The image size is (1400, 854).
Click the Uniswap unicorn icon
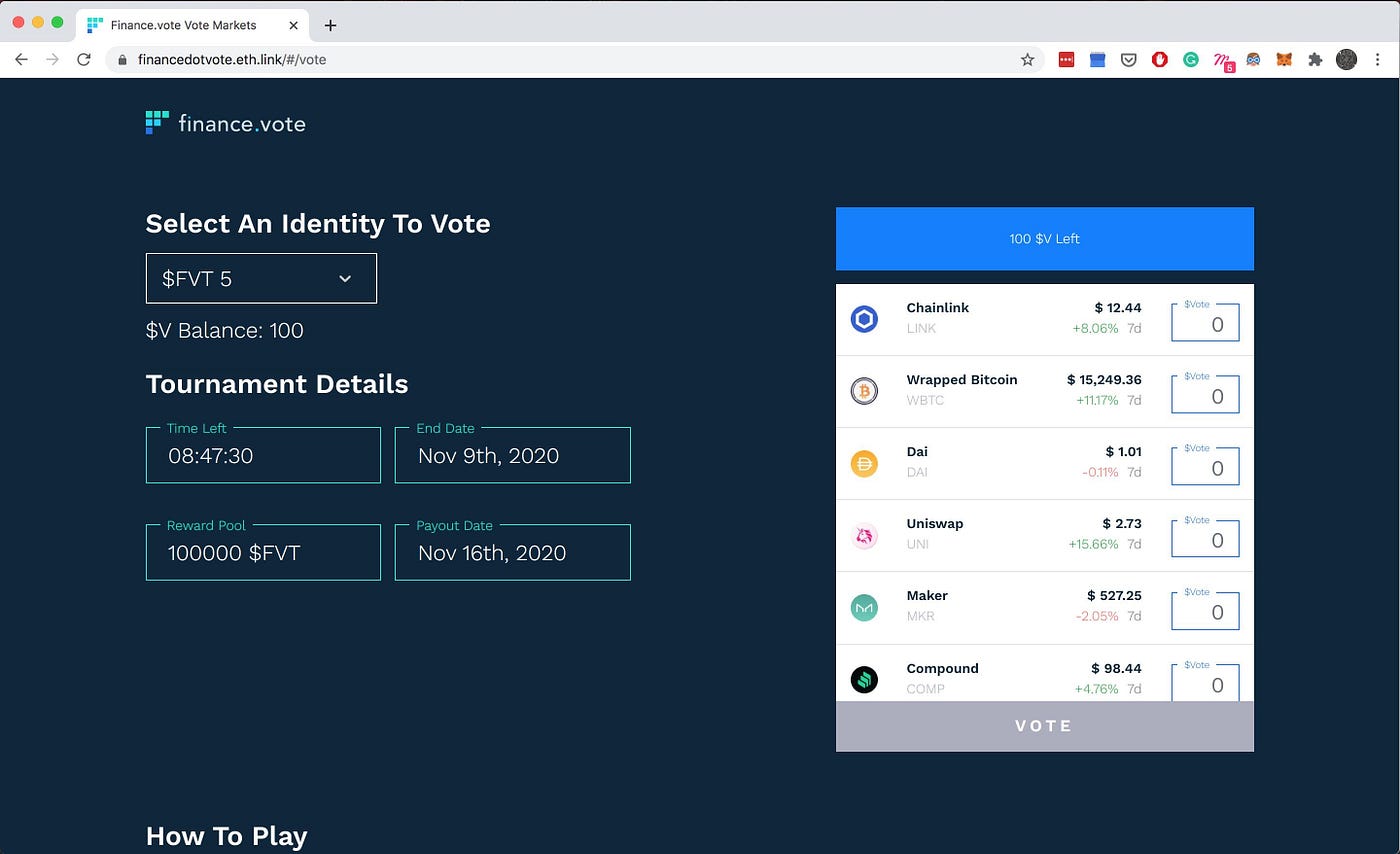click(864, 535)
